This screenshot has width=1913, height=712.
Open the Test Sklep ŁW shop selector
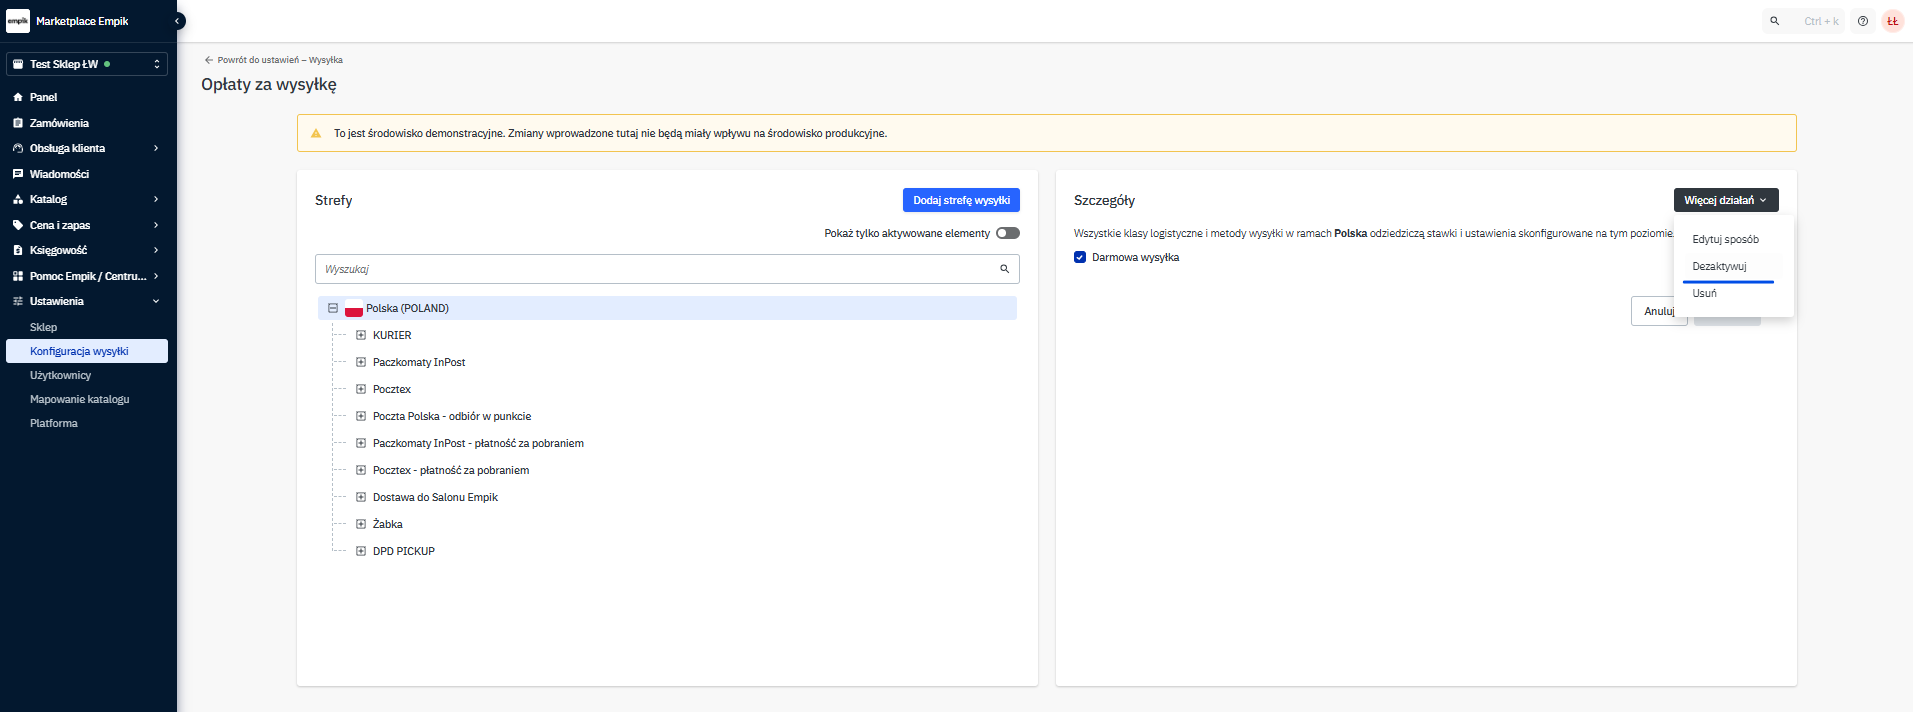87,64
